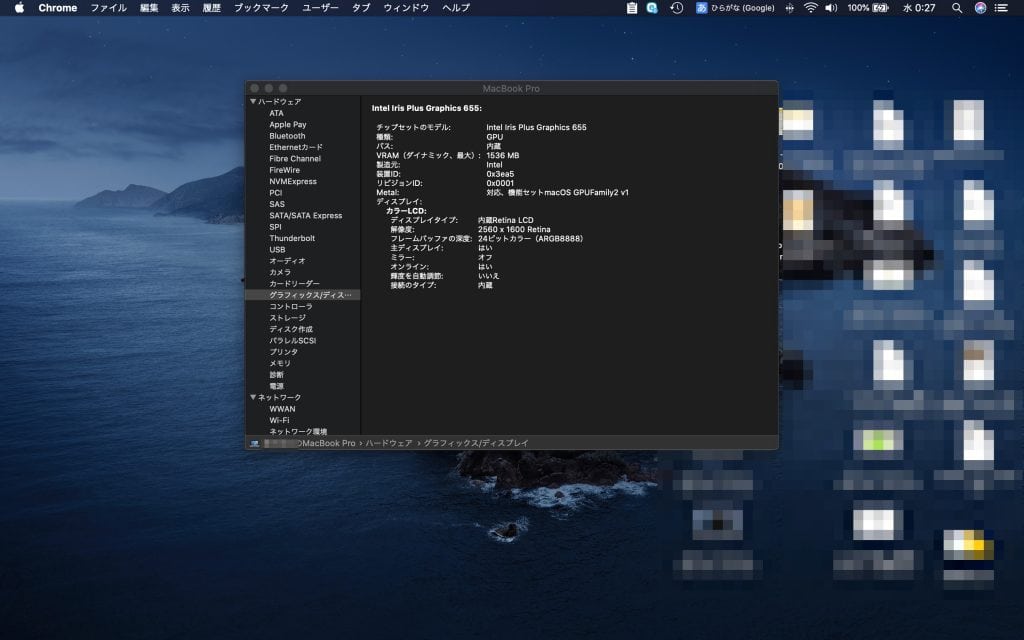Open the タブ menu
Viewport: 1024px width, 640px height.
tap(361, 8)
